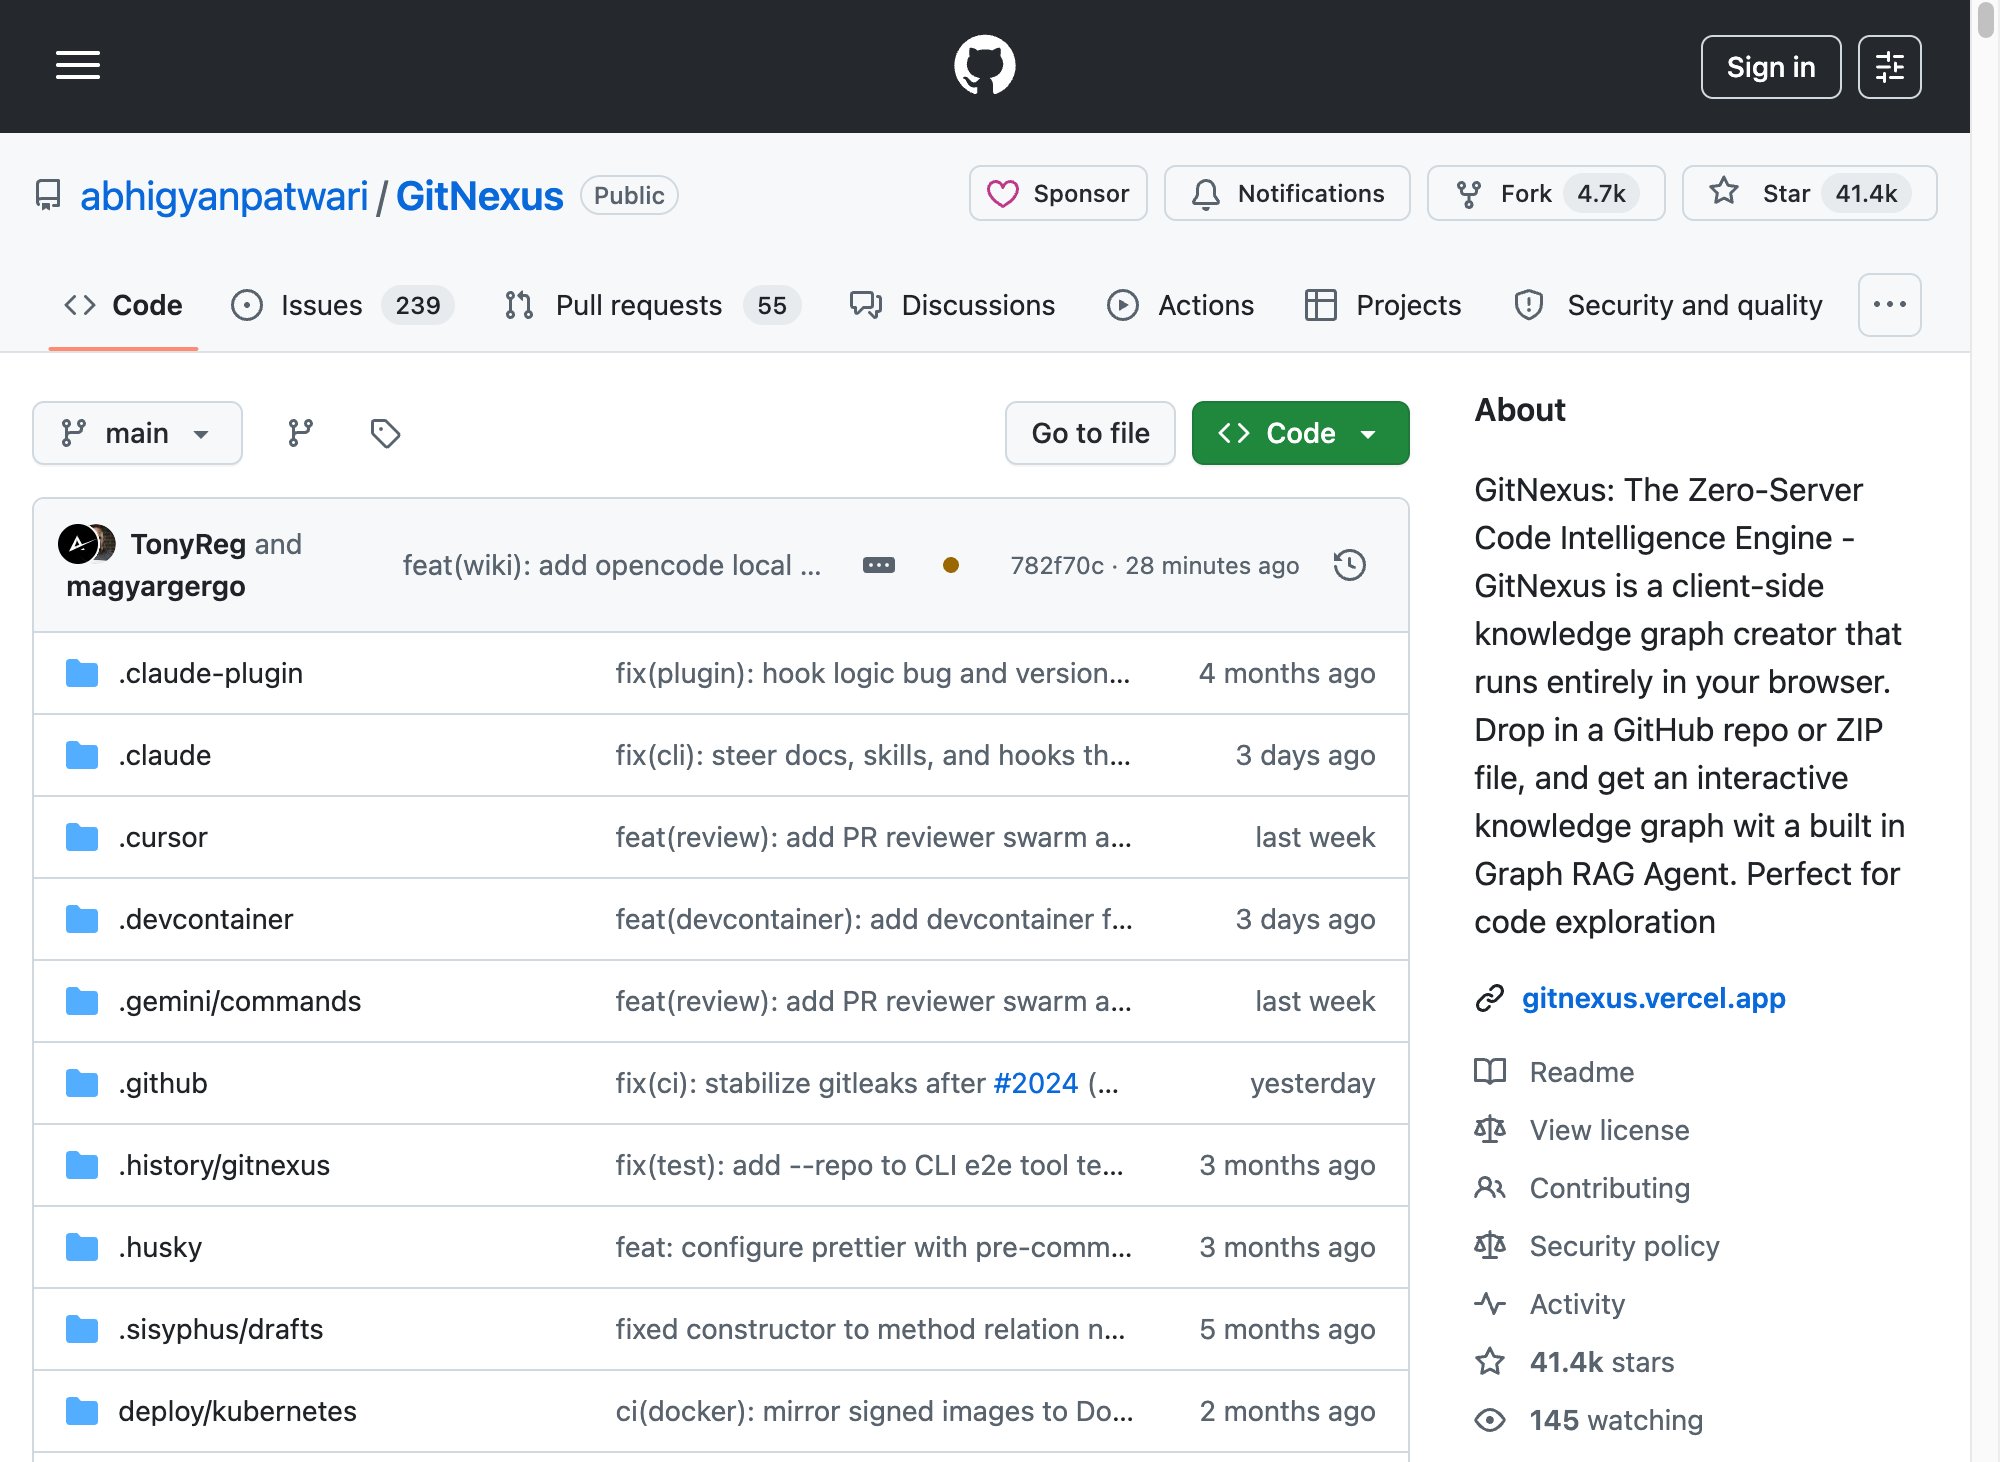Viewport: 2000px width, 1462px height.
Task: Open the .history/gitnexus folder
Action: 224,1165
